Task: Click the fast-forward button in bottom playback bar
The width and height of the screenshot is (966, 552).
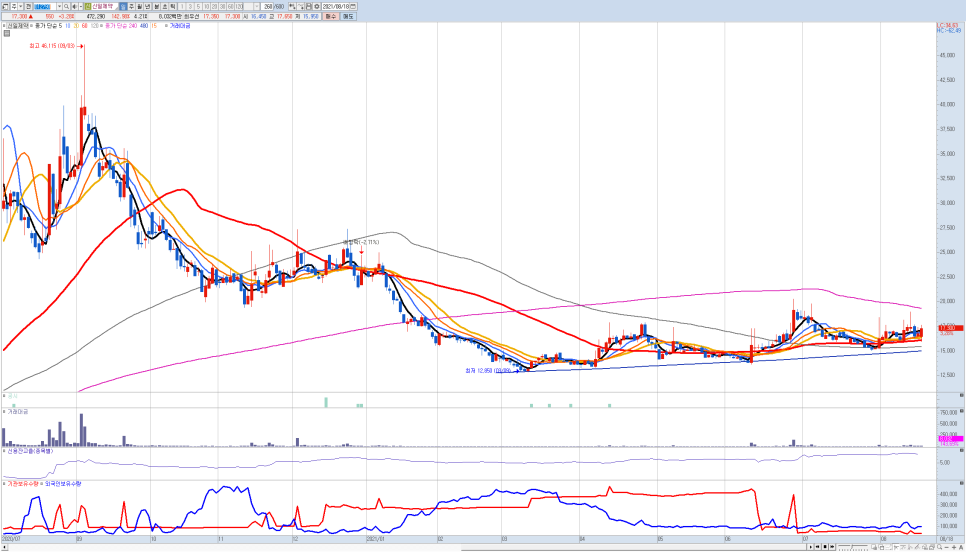Action: point(832,546)
